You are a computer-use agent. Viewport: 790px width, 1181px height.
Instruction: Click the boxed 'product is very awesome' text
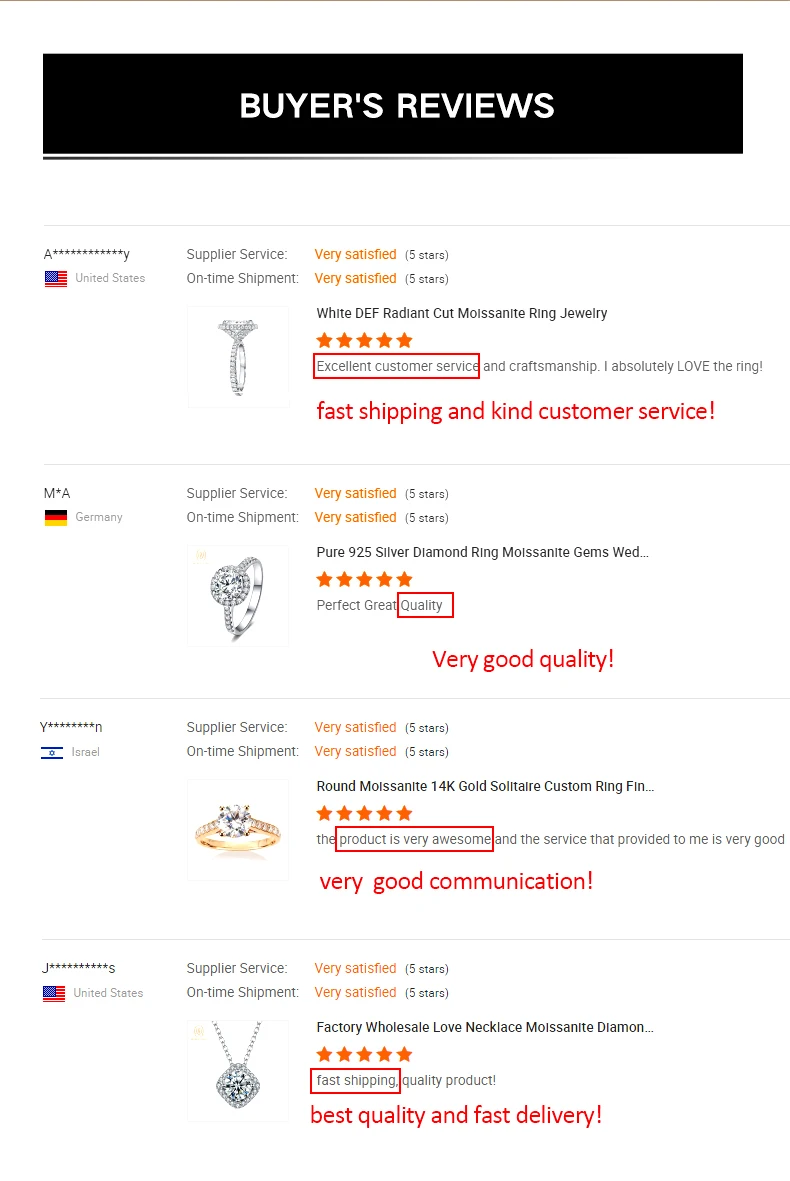414,839
